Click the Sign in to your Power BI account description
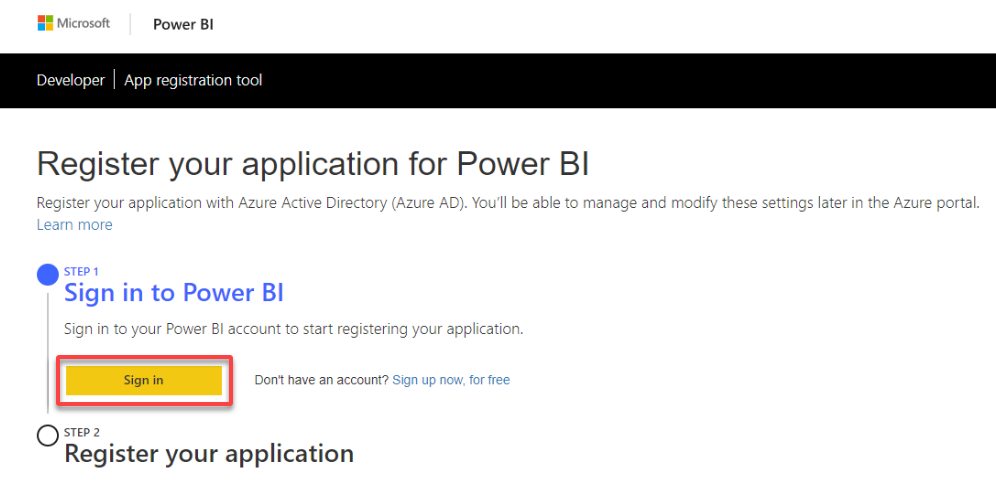Image resolution: width=996 pixels, height=494 pixels. coord(293,330)
